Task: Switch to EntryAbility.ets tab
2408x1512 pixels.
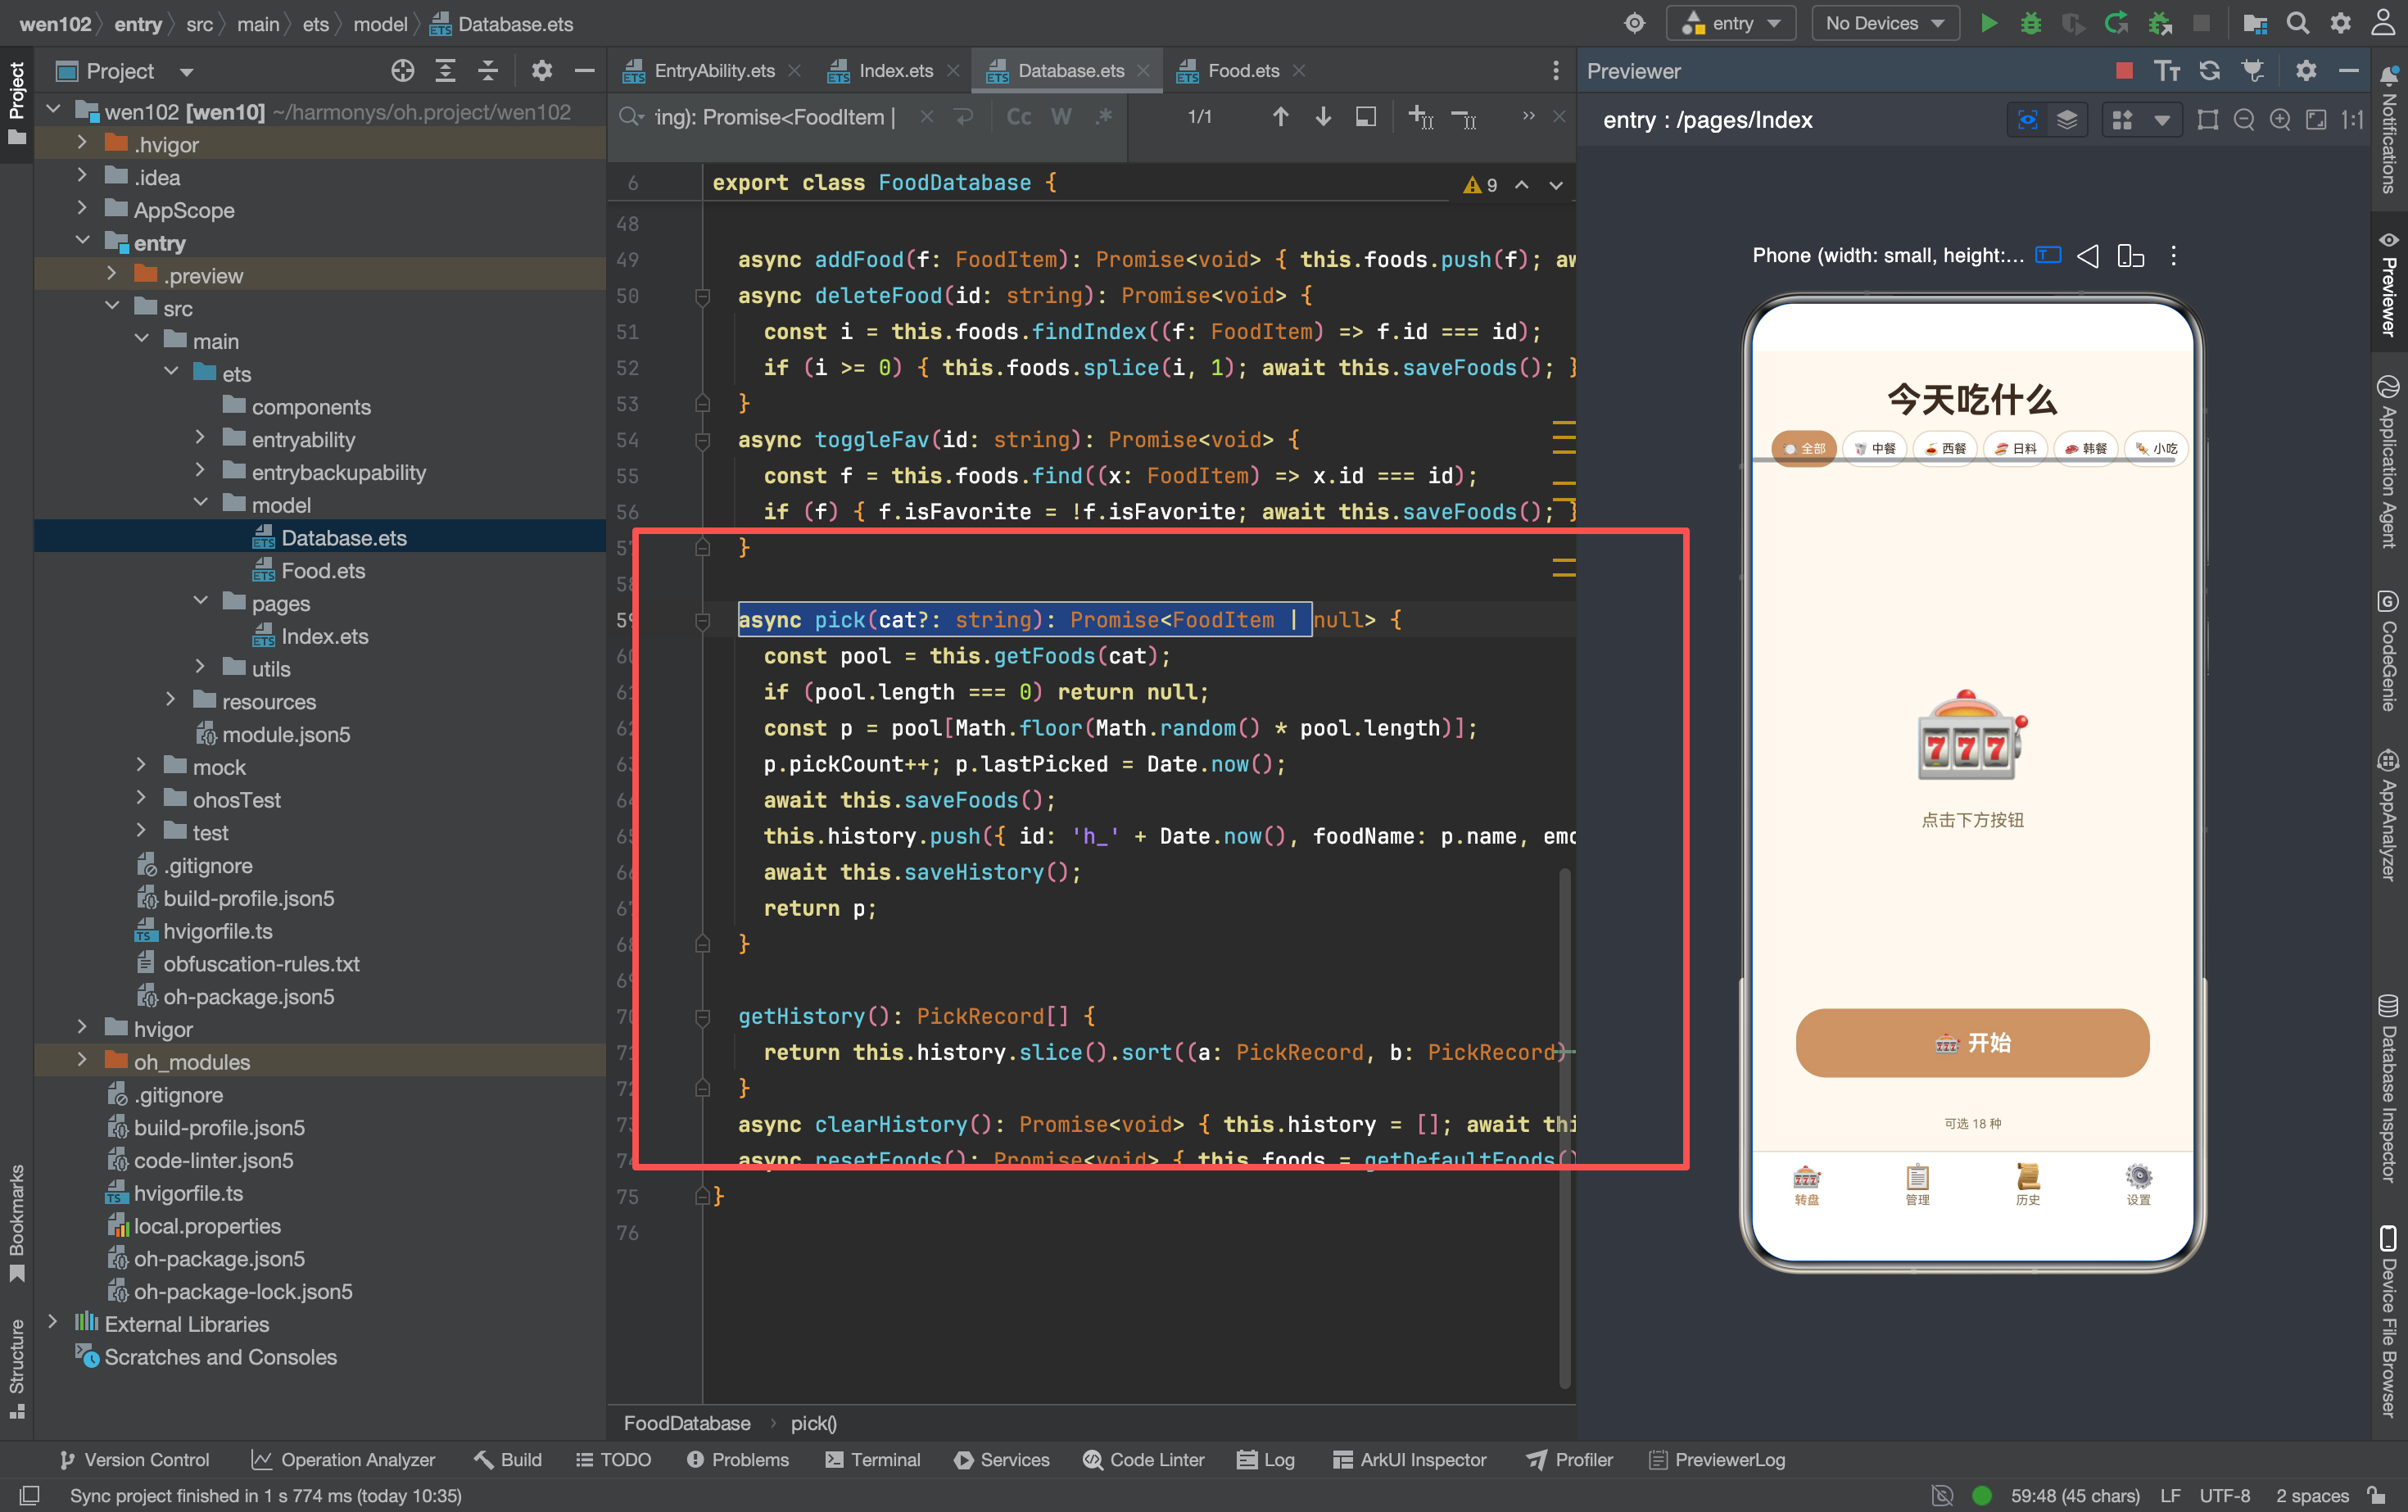Action: 713,70
